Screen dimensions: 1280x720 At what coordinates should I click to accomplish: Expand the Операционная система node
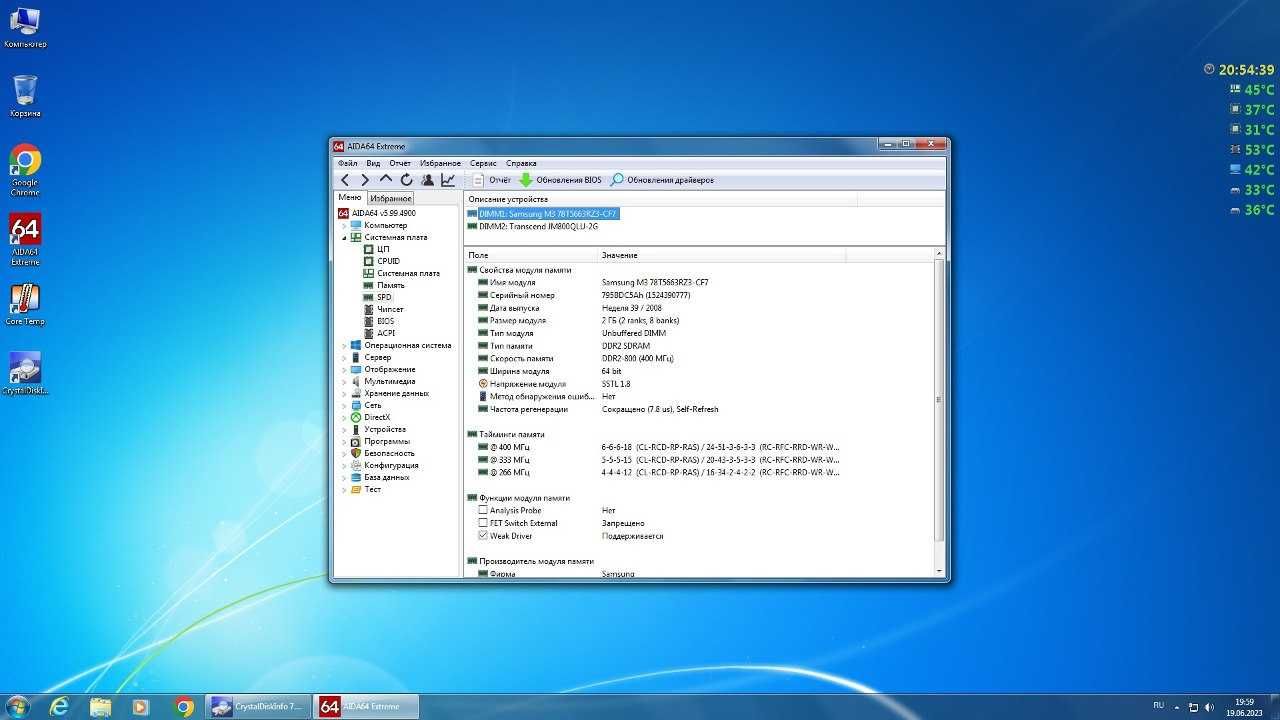(x=344, y=345)
